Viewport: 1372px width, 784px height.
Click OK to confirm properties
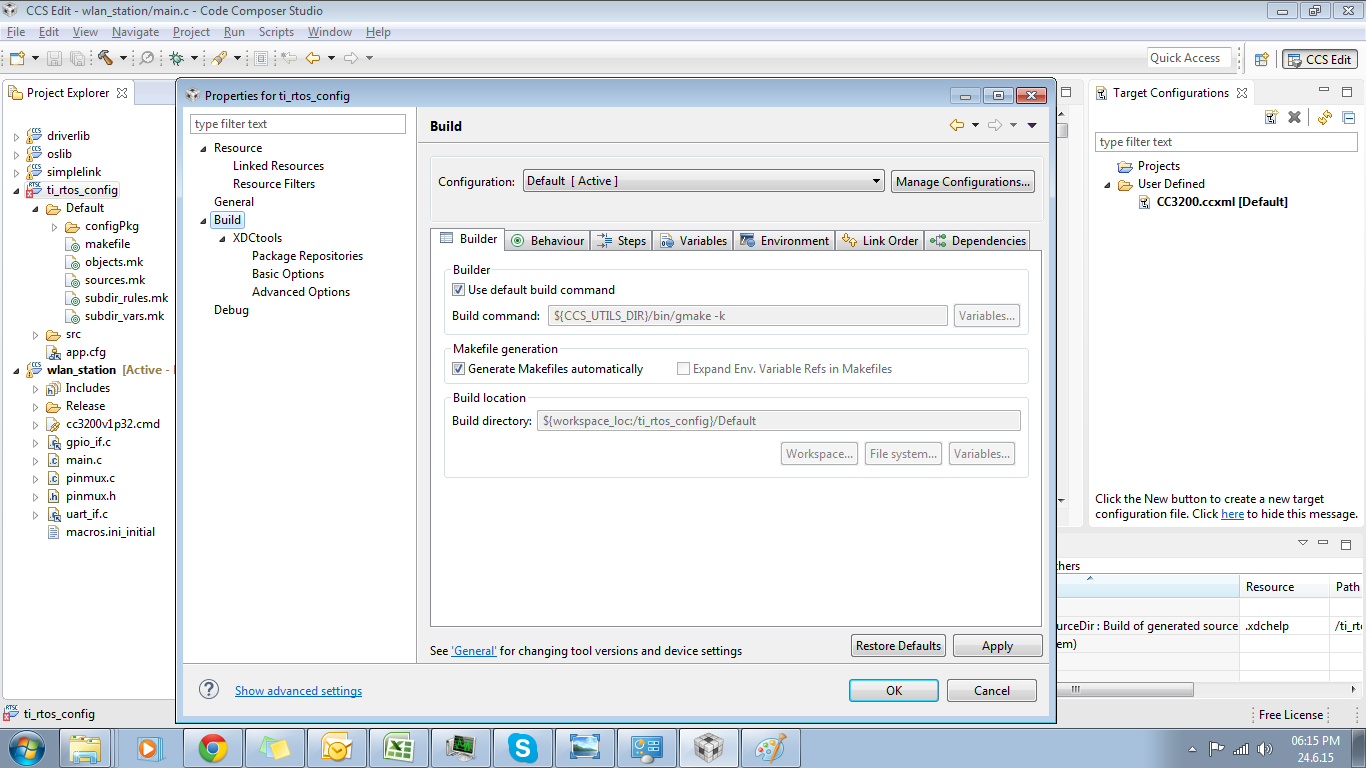tap(894, 690)
